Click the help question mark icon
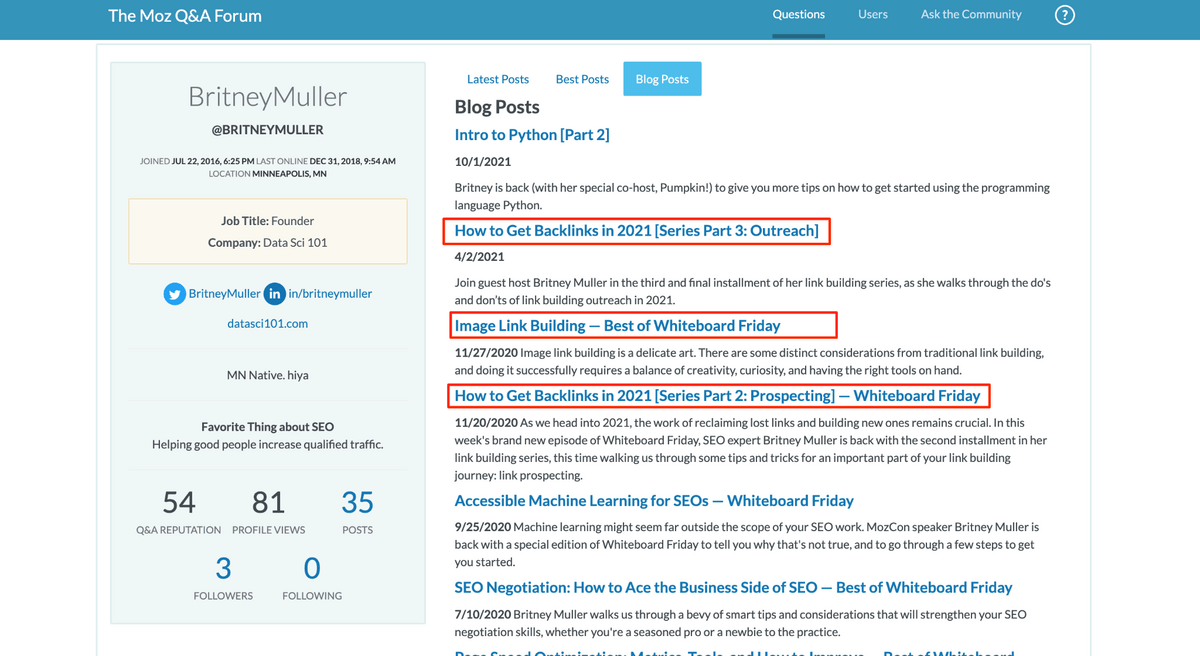Viewport: 1200px width, 656px height. pyautogui.click(x=1065, y=15)
